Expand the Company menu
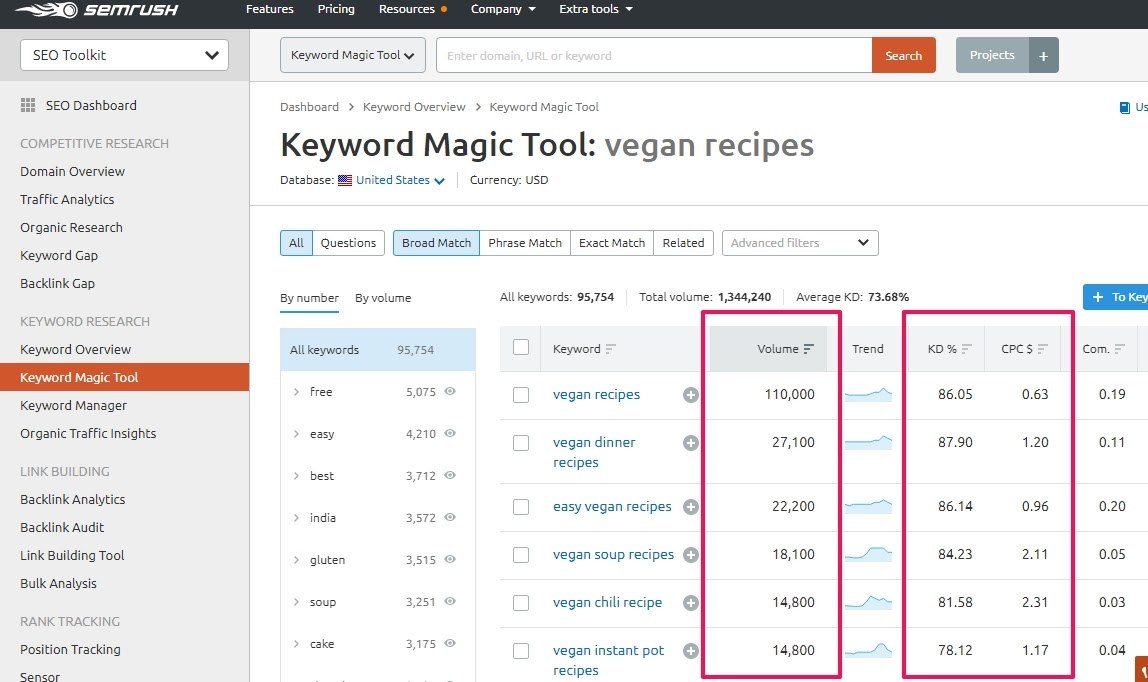This screenshot has width=1148, height=682. pyautogui.click(x=503, y=10)
